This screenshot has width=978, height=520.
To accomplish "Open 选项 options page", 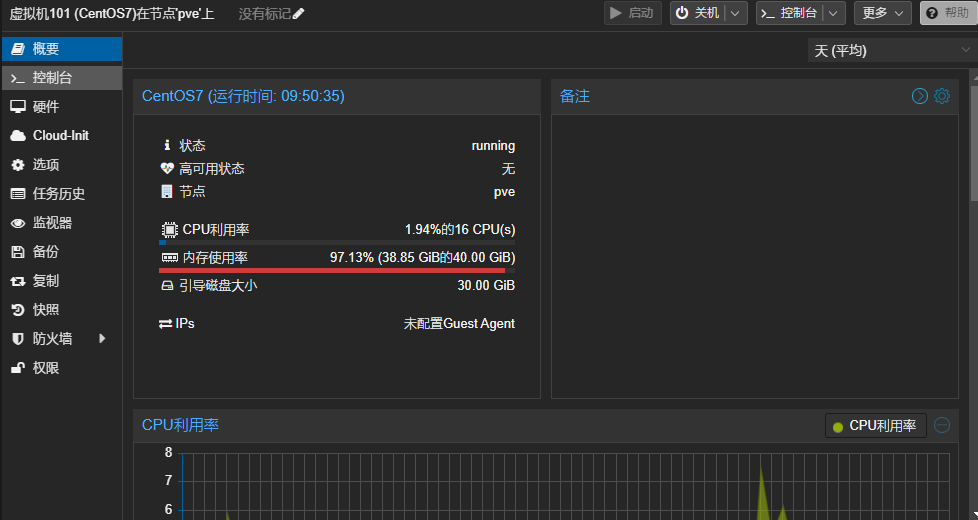I will pyautogui.click(x=62, y=165).
